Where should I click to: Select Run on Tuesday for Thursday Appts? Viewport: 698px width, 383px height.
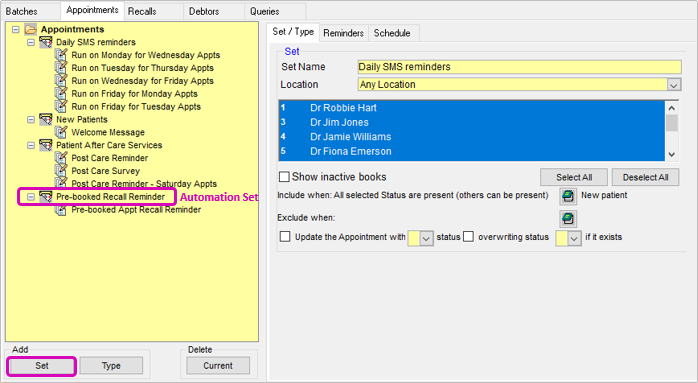coord(142,68)
